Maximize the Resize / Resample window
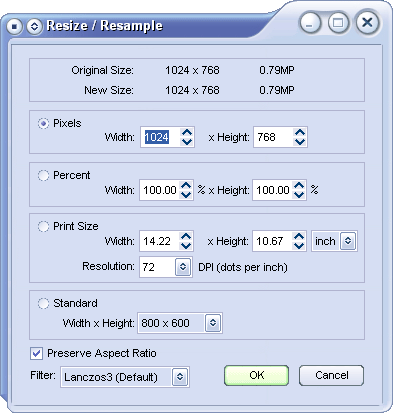Viewport: 393px width, 413px height. (x=338, y=23)
